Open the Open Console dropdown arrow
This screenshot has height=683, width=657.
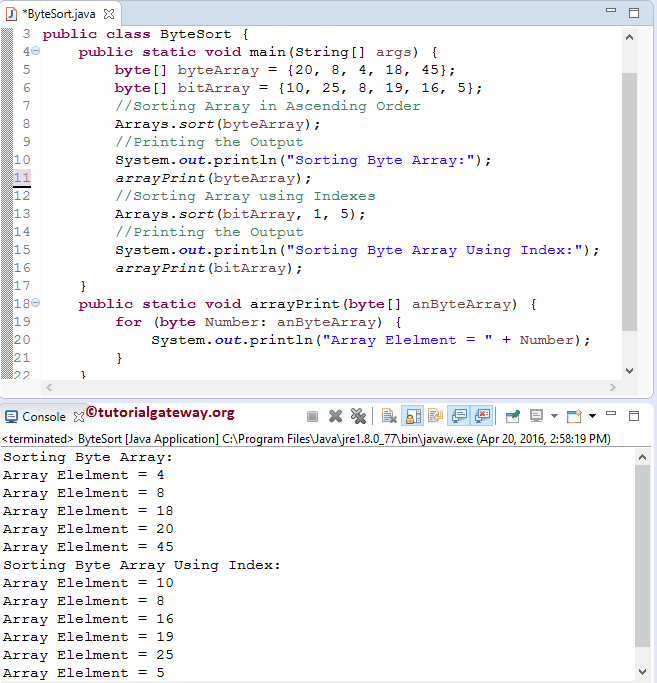593,416
